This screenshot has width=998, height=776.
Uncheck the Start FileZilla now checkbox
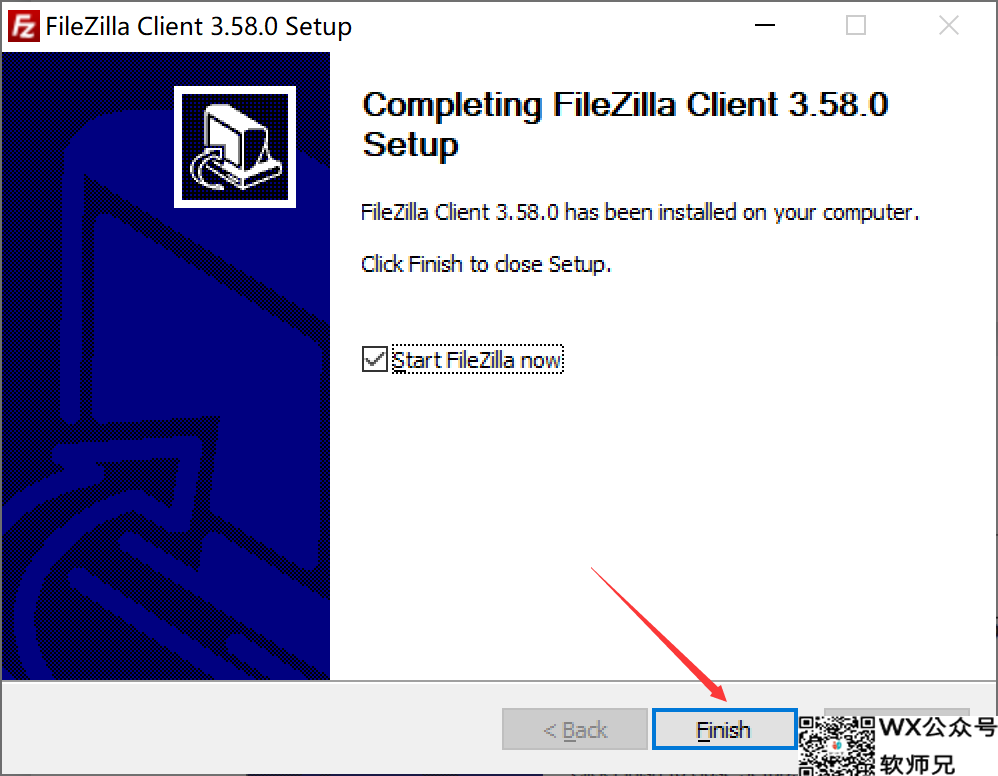point(374,359)
